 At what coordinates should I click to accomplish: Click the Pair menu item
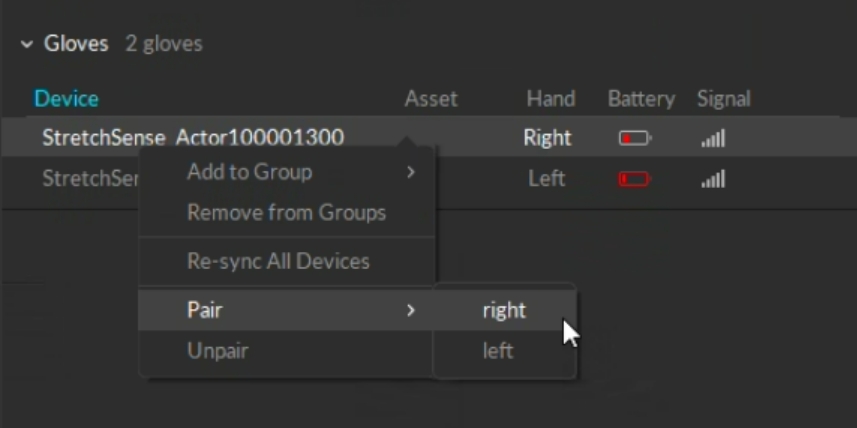pos(205,311)
